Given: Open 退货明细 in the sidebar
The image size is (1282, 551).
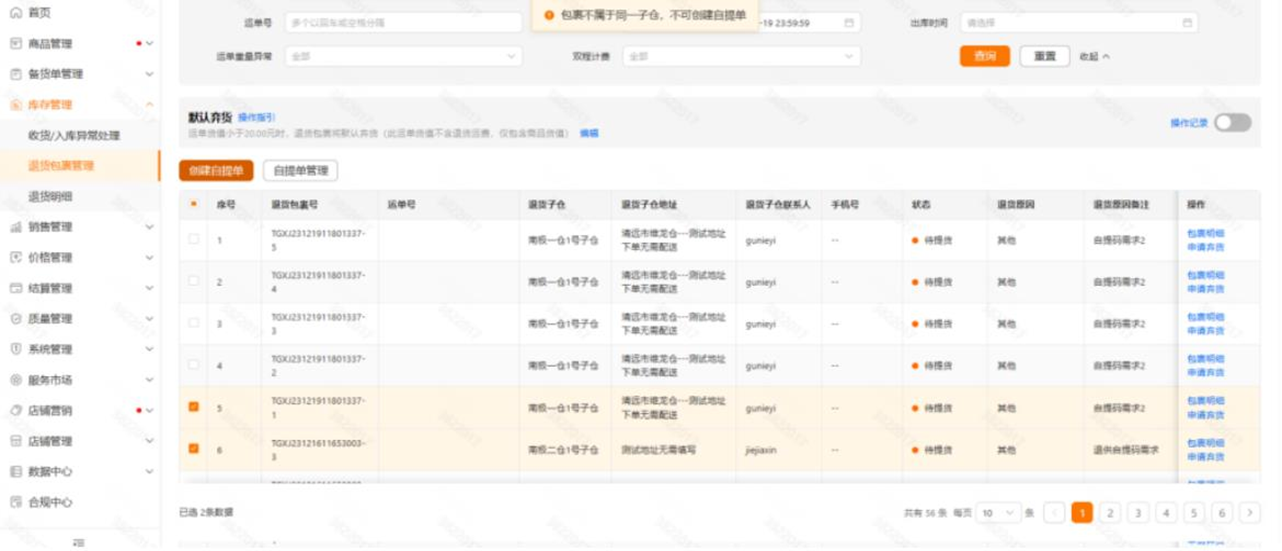Looking at the screenshot, I should pyautogui.click(x=50, y=196).
